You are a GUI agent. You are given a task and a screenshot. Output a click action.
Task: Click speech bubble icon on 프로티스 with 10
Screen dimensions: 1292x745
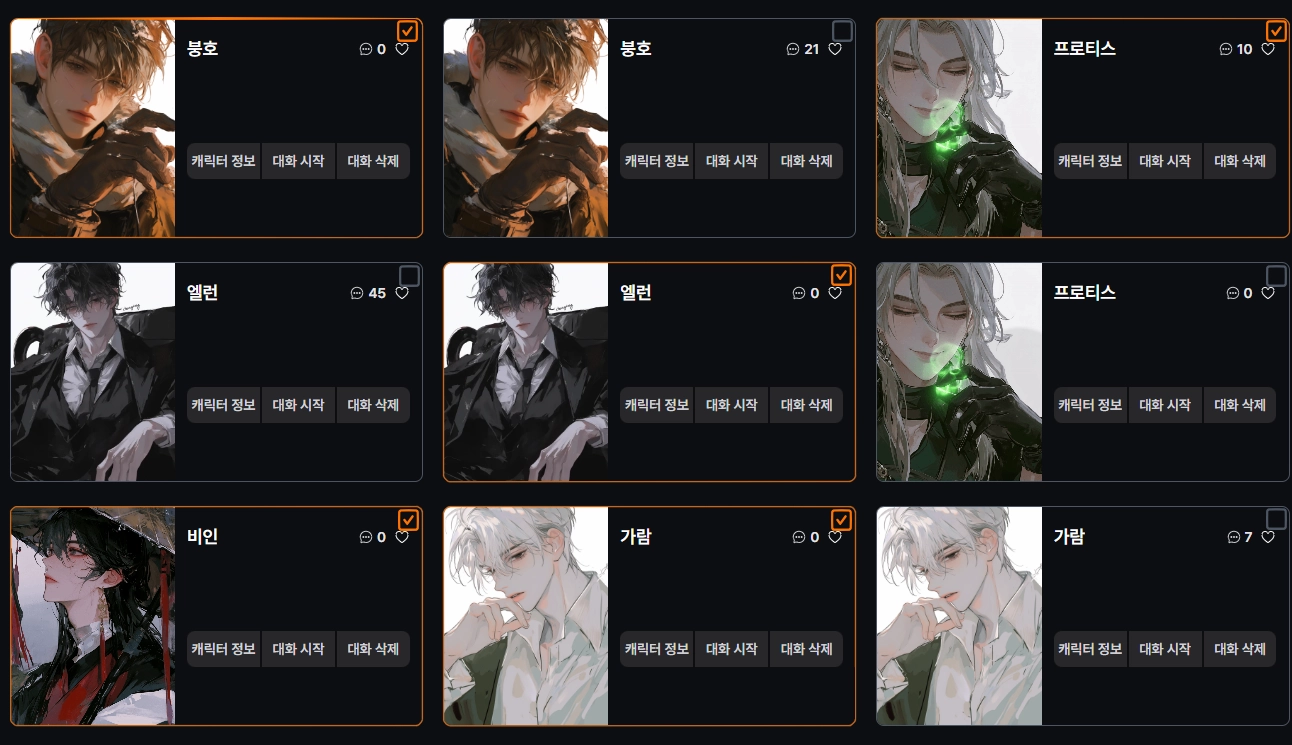click(1226, 49)
